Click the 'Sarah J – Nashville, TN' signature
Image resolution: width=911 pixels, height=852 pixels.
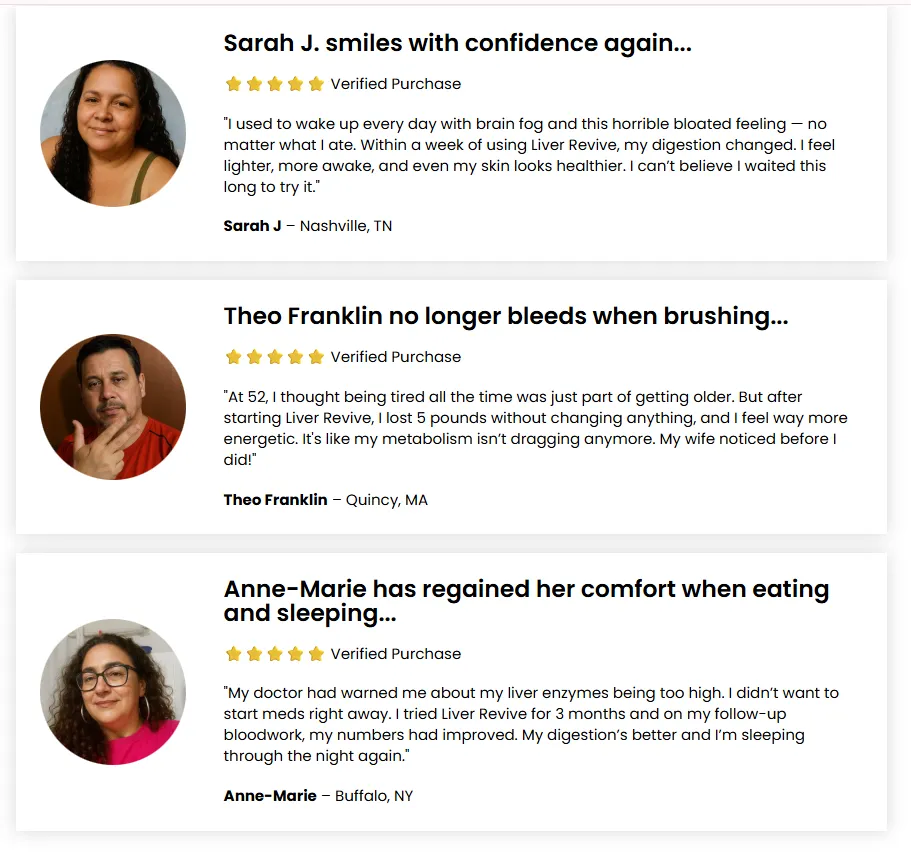308,226
